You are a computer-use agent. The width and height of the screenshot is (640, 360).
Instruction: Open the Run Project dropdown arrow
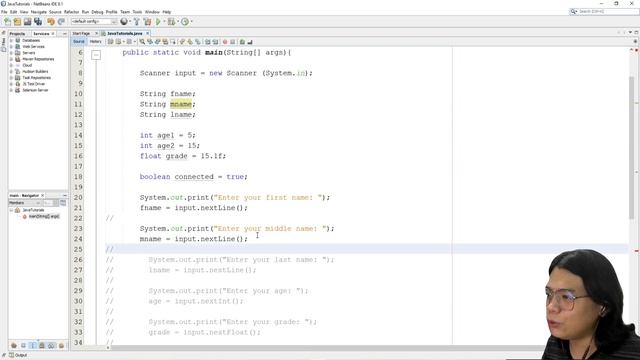point(164,22)
